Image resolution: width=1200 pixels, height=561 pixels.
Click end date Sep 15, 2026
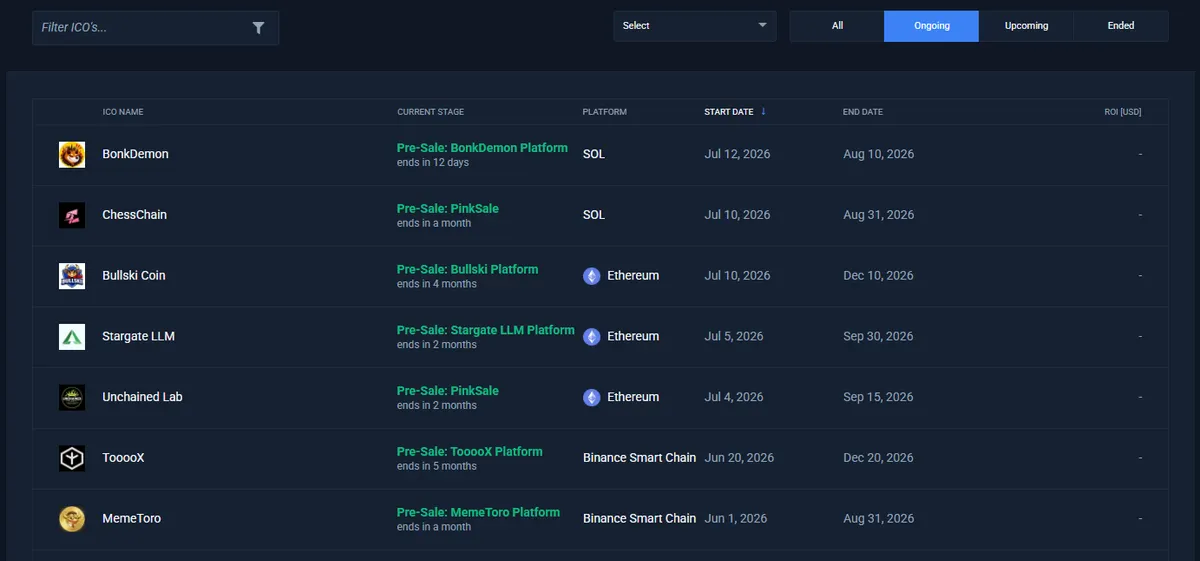(878, 397)
